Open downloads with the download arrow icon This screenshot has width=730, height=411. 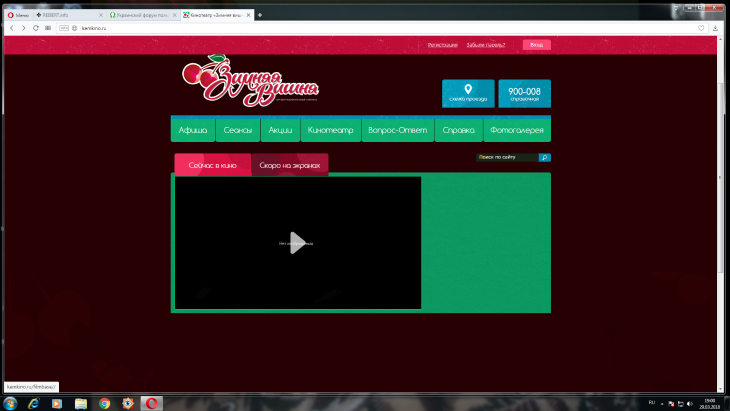pos(716,28)
